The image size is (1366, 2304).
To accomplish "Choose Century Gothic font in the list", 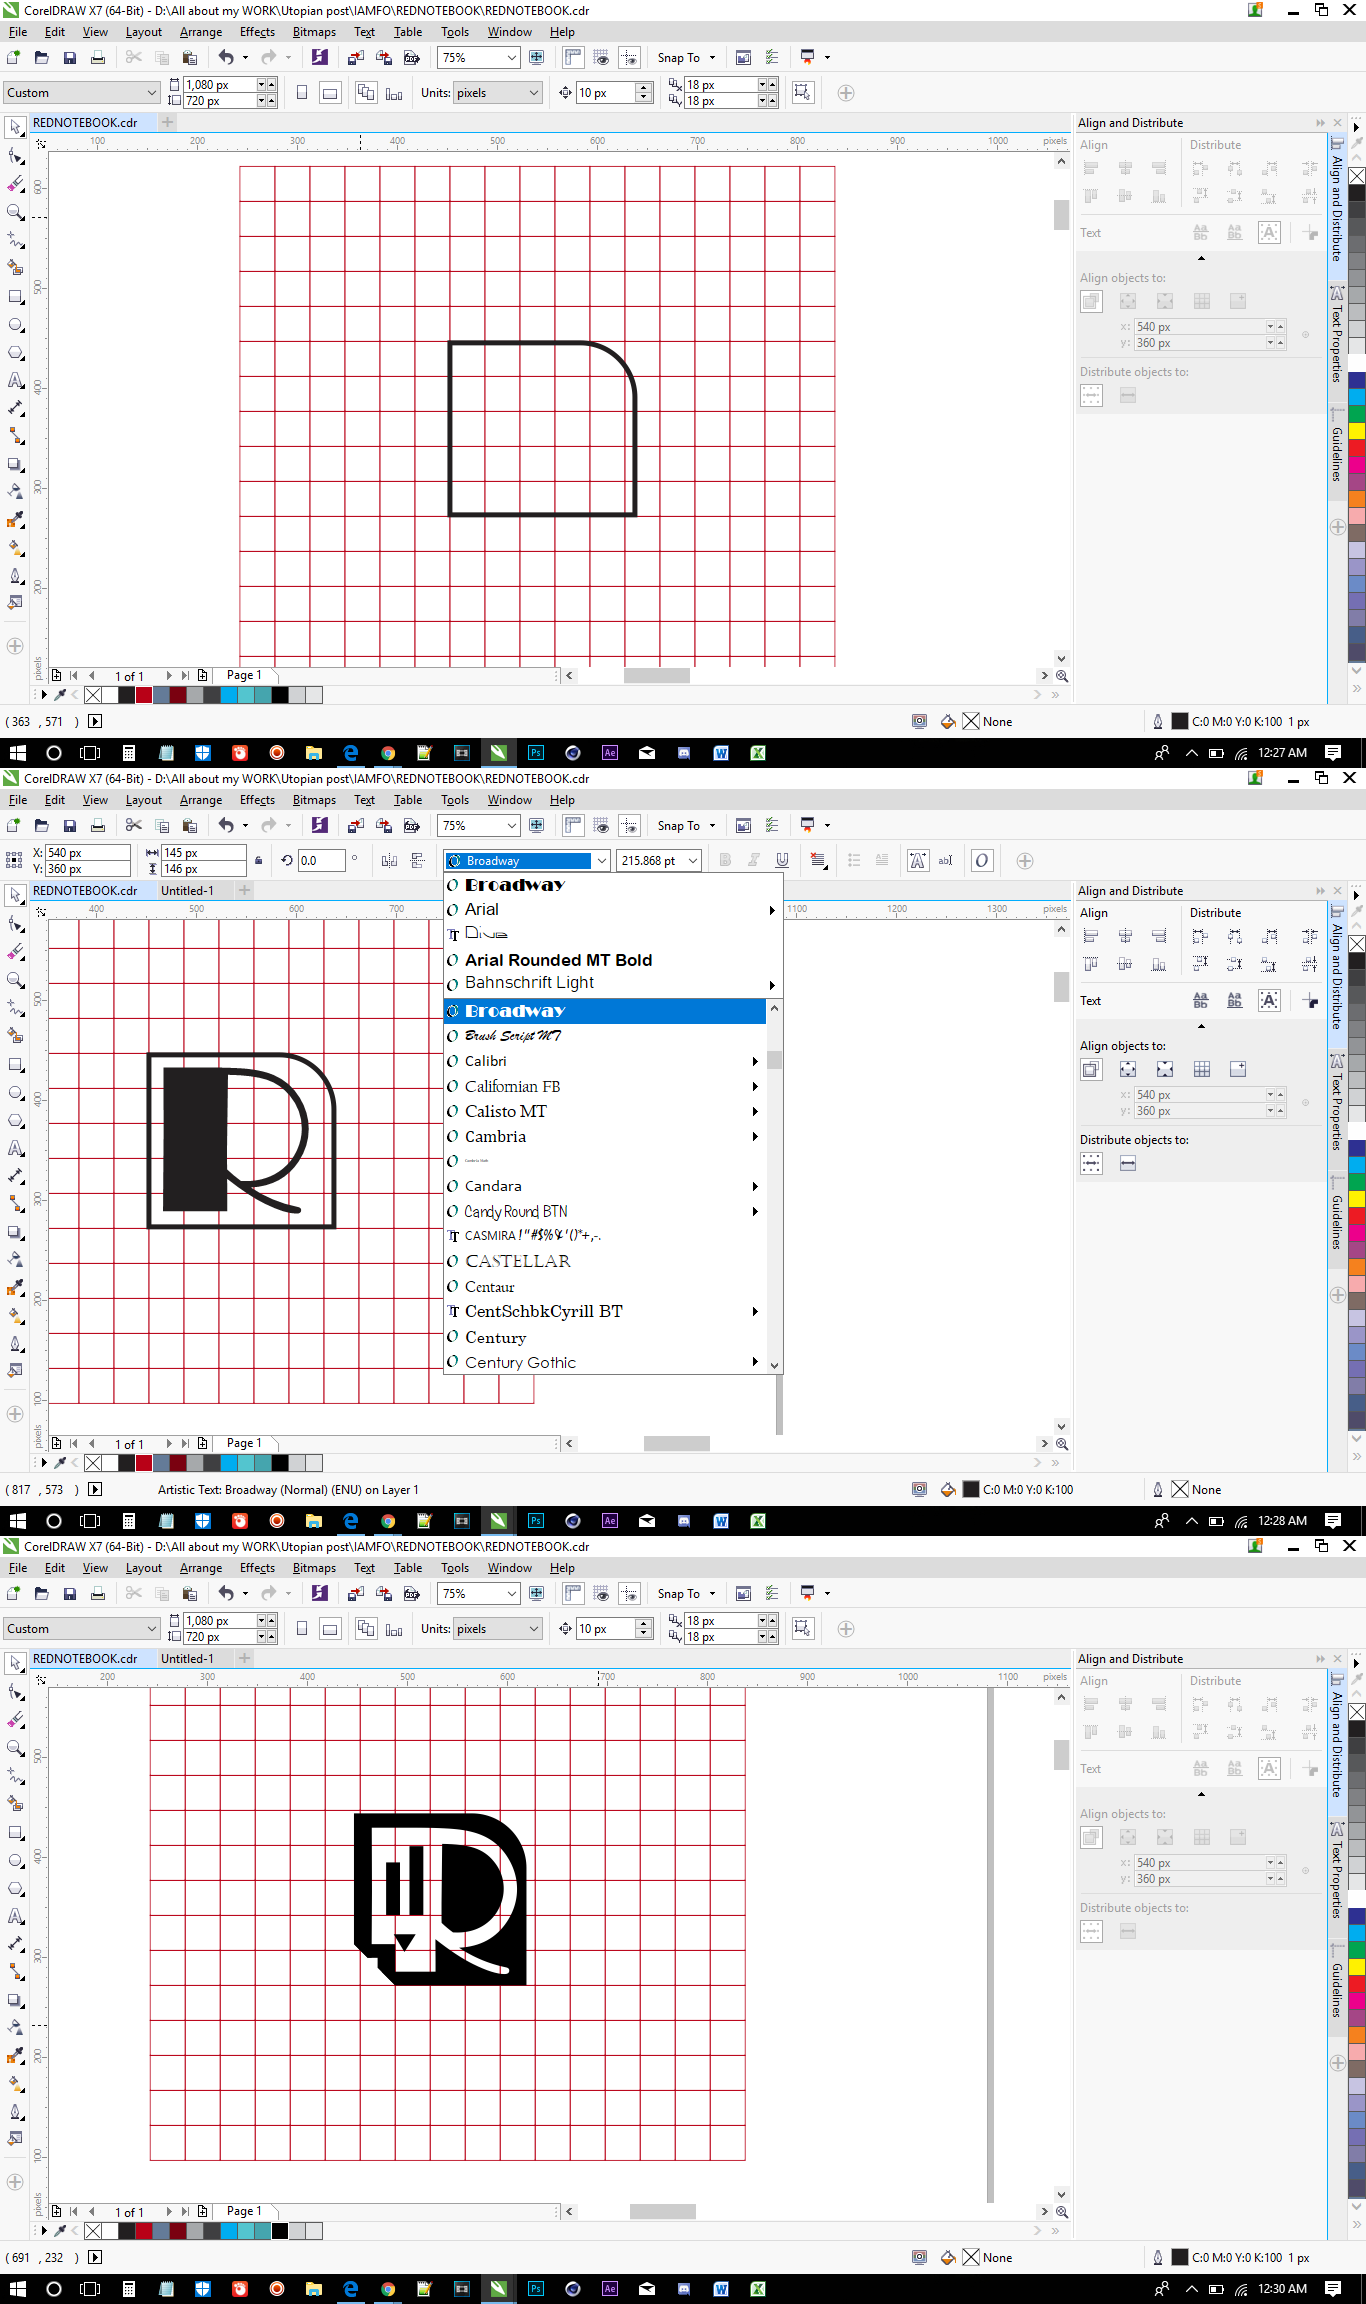I will pyautogui.click(x=520, y=1362).
